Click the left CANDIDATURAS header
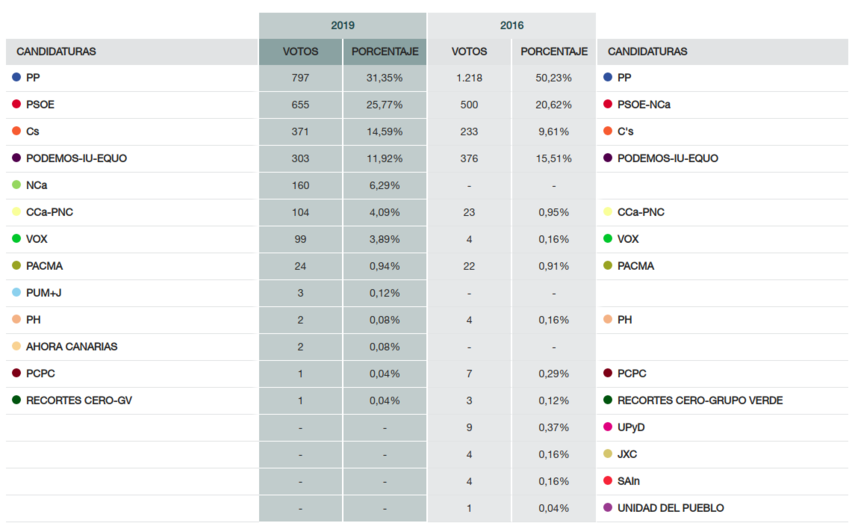This screenshot has height=523, width=852. (x=57, y=51)
